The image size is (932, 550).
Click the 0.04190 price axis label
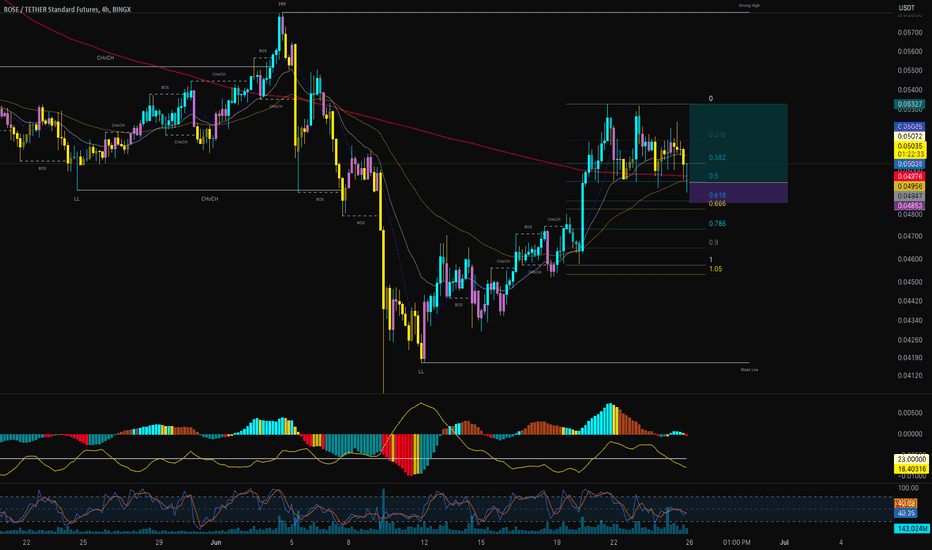click(909, 358)
